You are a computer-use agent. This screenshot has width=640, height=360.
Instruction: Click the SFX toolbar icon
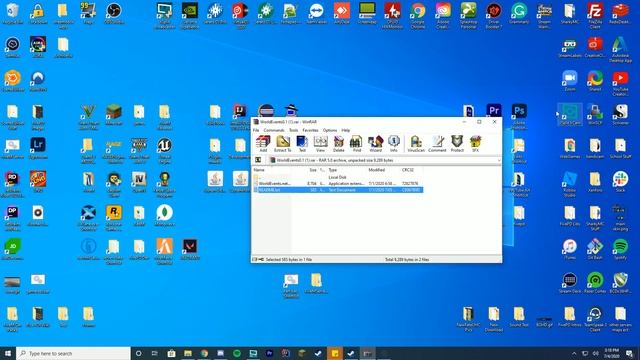click(475, 144)
